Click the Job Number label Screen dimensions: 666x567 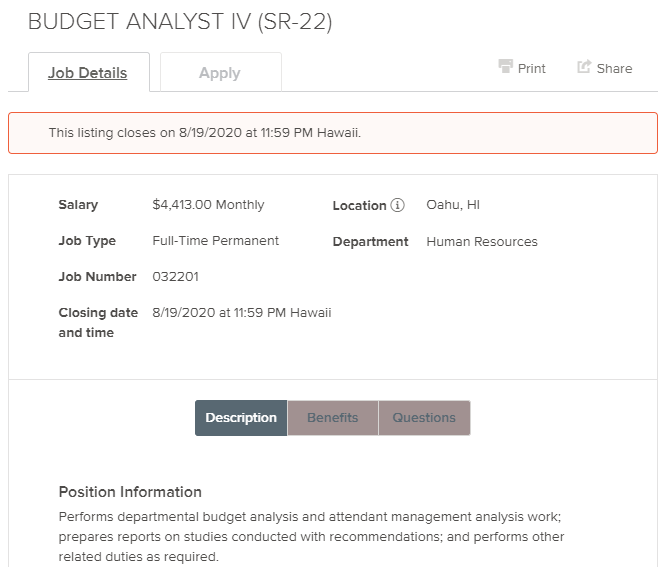[97, 277]
